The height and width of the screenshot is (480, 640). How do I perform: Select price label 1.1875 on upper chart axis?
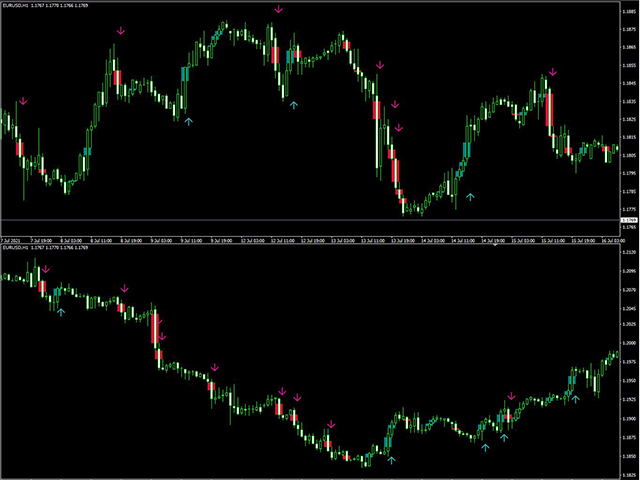tap(629, 29)
